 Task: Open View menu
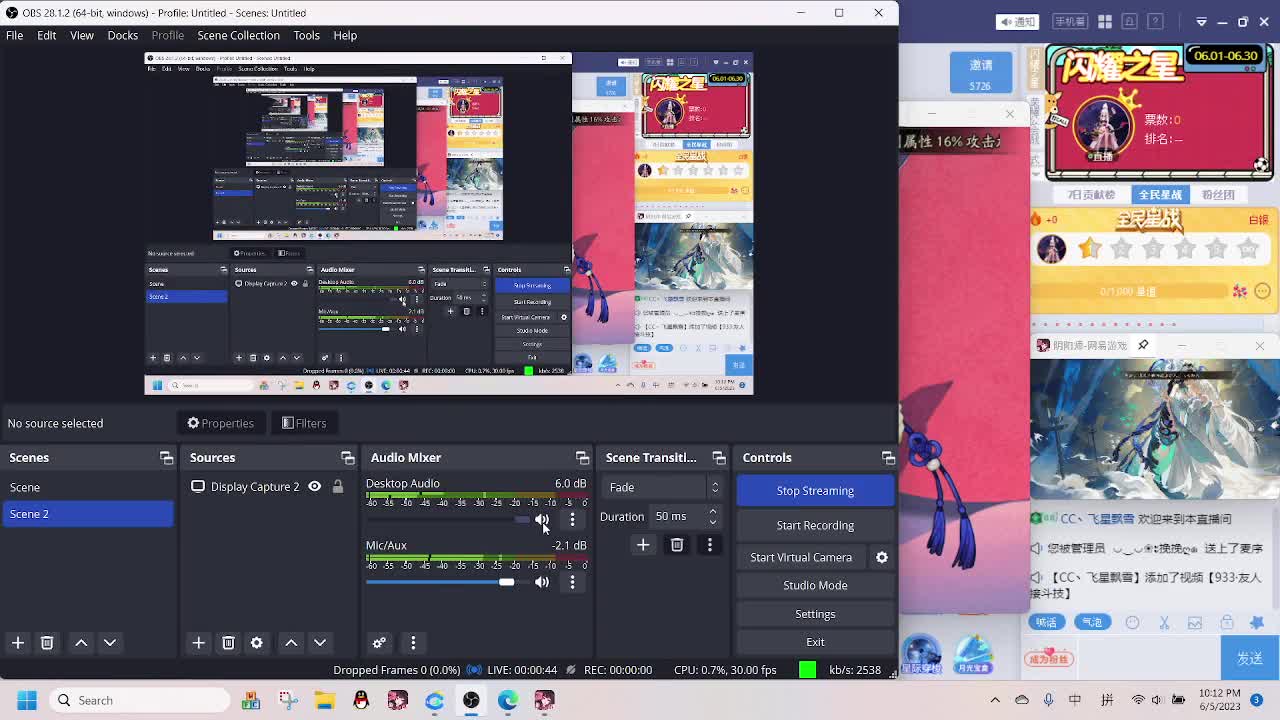pos(82,35)
